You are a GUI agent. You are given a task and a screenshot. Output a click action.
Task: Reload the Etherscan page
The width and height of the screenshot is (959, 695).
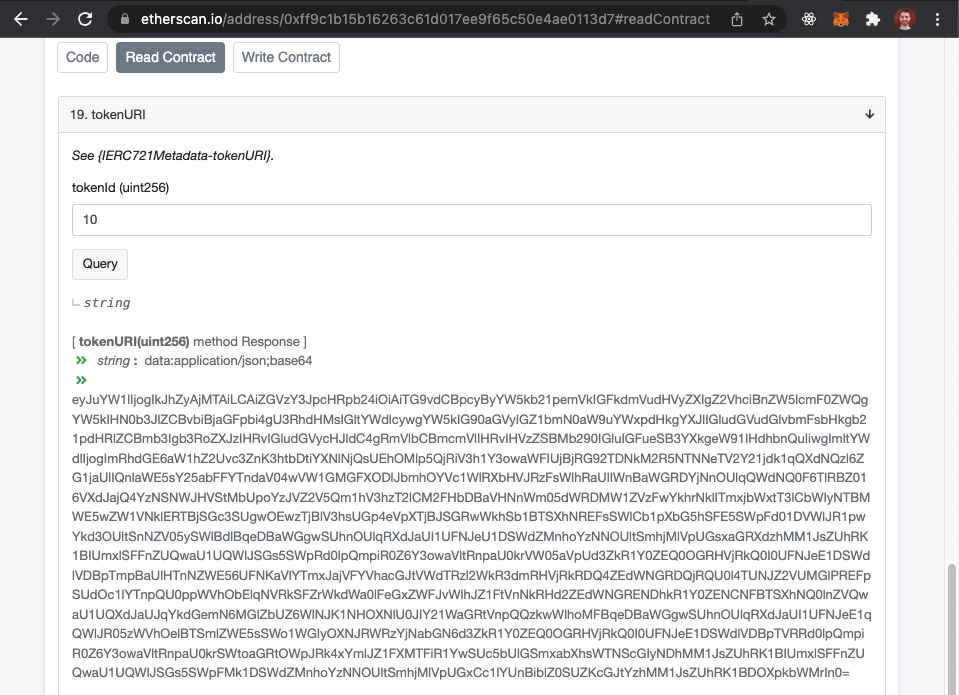click(86, 19)
